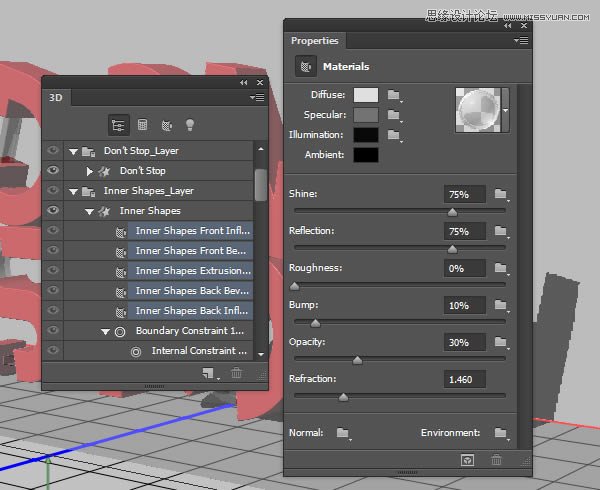Show whole scene filter in 3D panel

(118, 125)
